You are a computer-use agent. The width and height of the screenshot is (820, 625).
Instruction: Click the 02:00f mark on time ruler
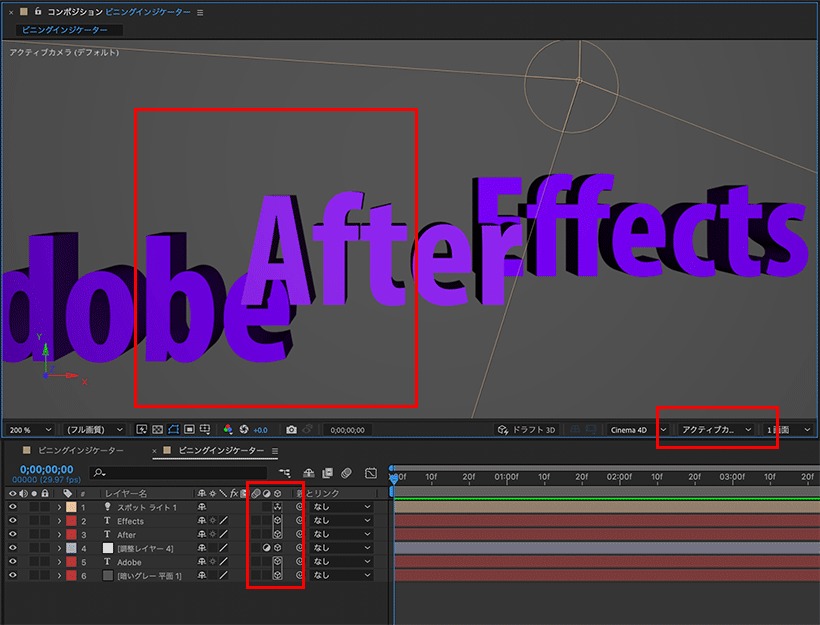coord(619,476)
